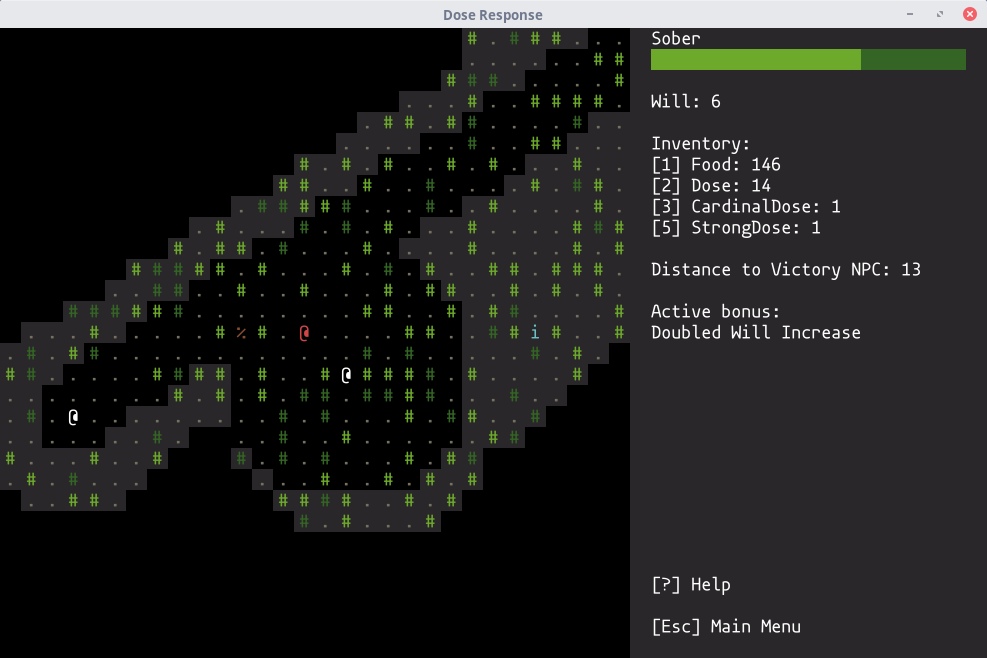Maximize the Dose Response window
Viewport: 987px width, 658px height.
click(x=940, y=14)
